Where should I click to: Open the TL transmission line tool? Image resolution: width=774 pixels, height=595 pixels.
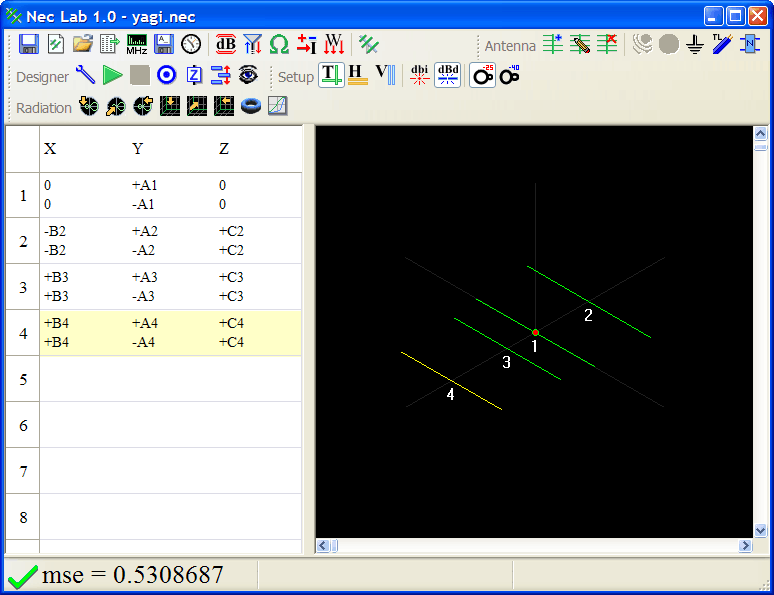[x=722, y=44]
